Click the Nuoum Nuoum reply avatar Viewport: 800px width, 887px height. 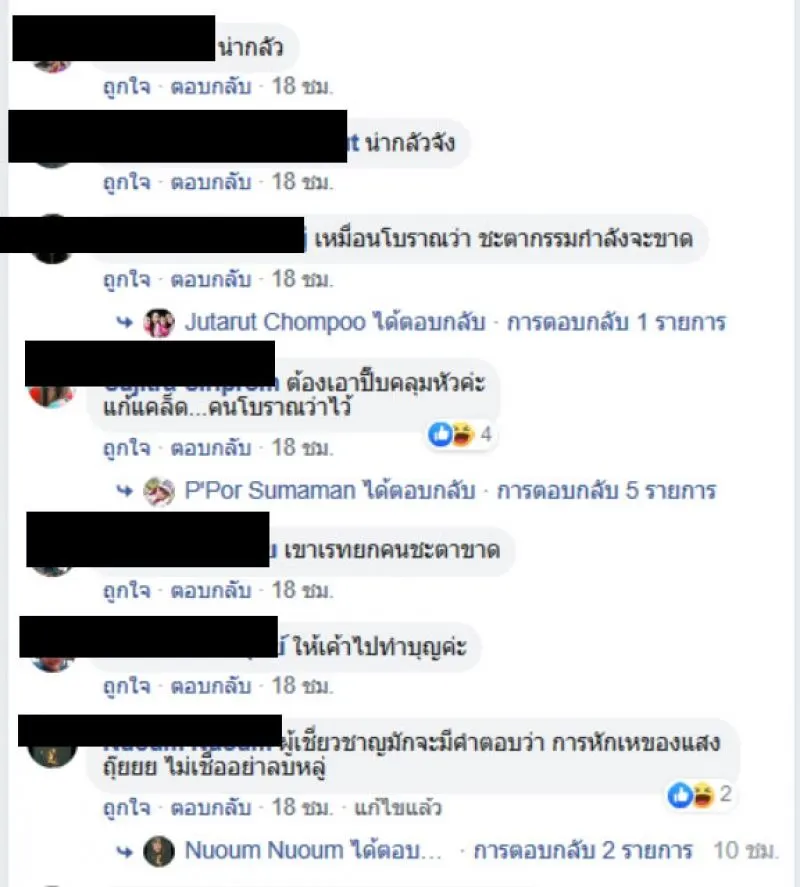click(x=158, y=851)
